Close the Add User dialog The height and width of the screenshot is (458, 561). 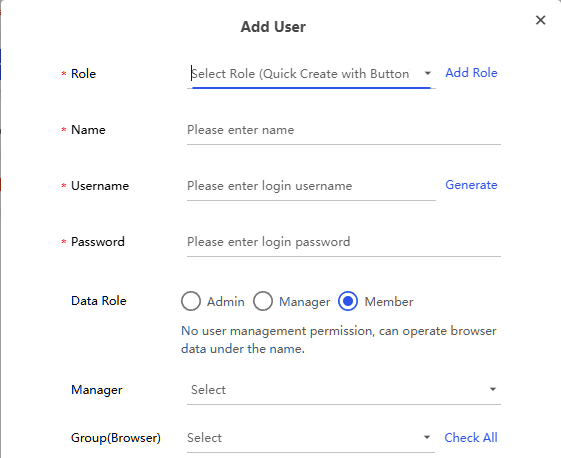click(540, 20)
